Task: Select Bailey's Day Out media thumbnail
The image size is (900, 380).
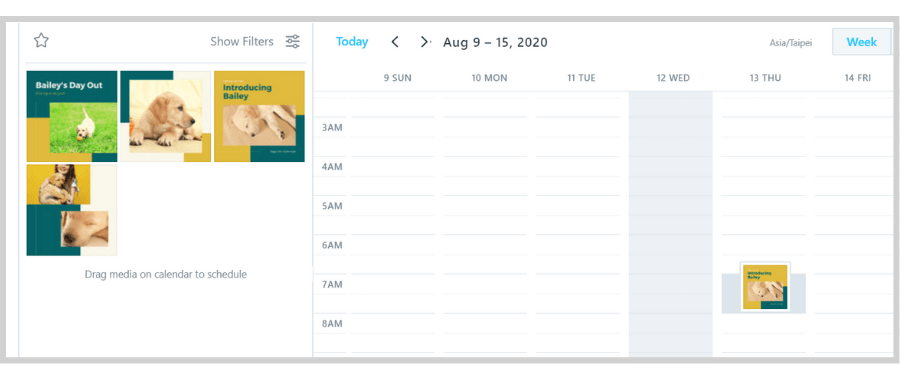Action: (x=72, y=117)
